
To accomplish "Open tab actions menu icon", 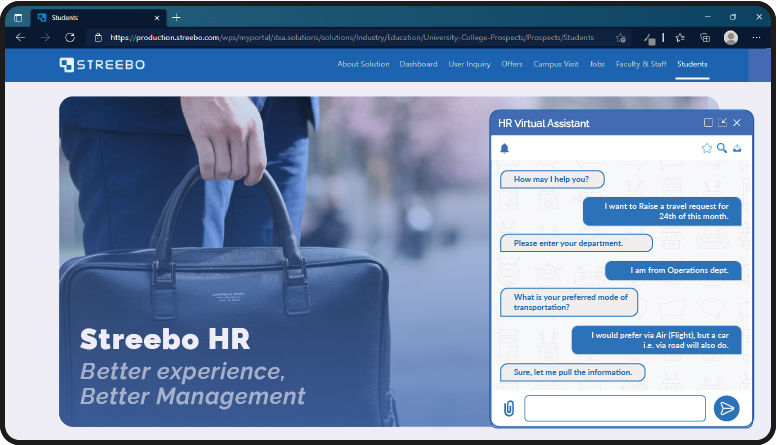I will coord(18,18).
